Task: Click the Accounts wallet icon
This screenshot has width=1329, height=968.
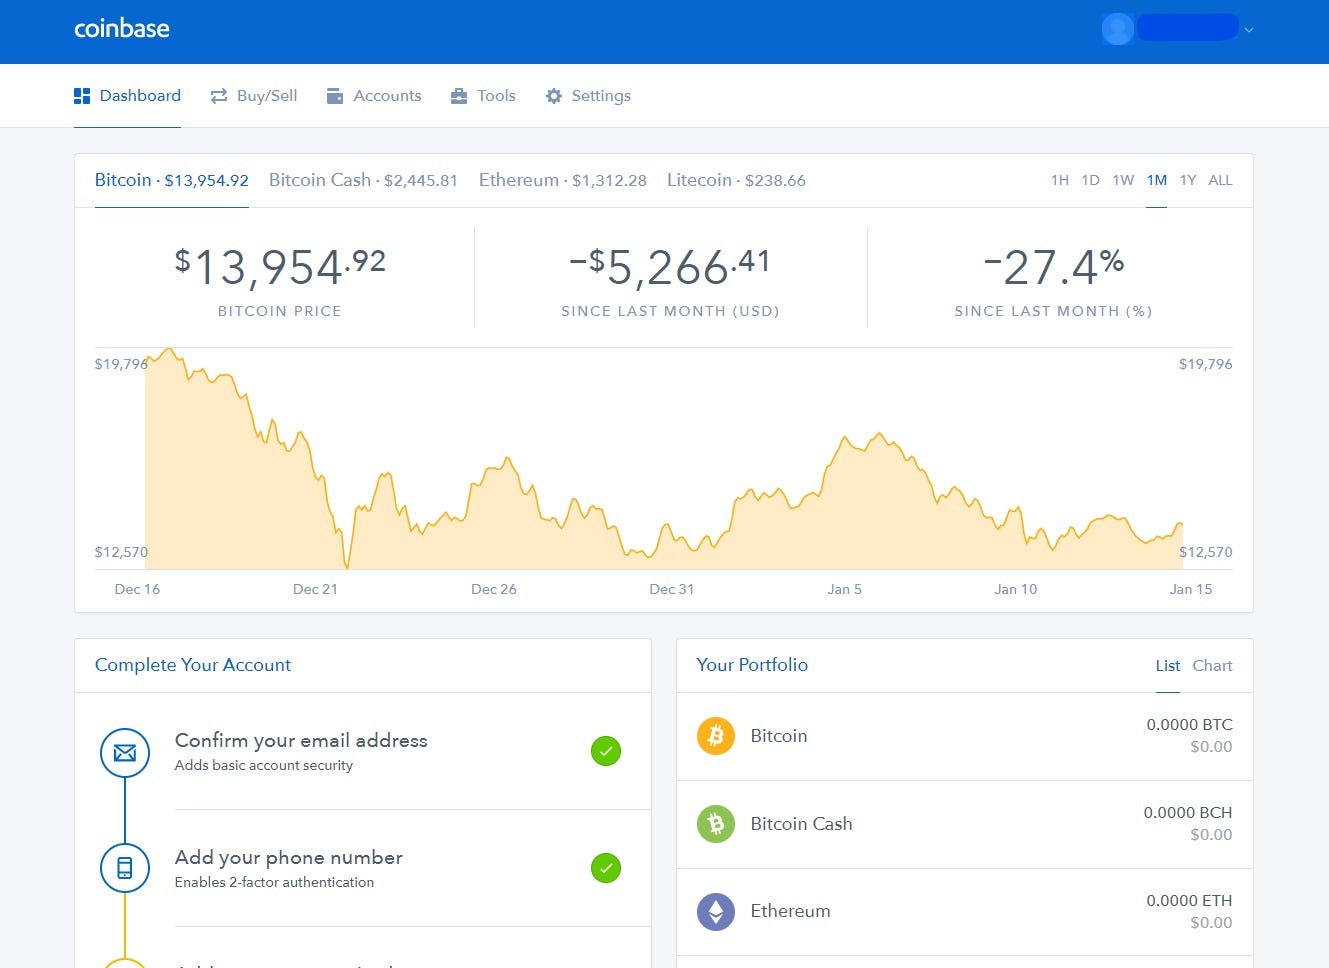Action: pos(335,96)
